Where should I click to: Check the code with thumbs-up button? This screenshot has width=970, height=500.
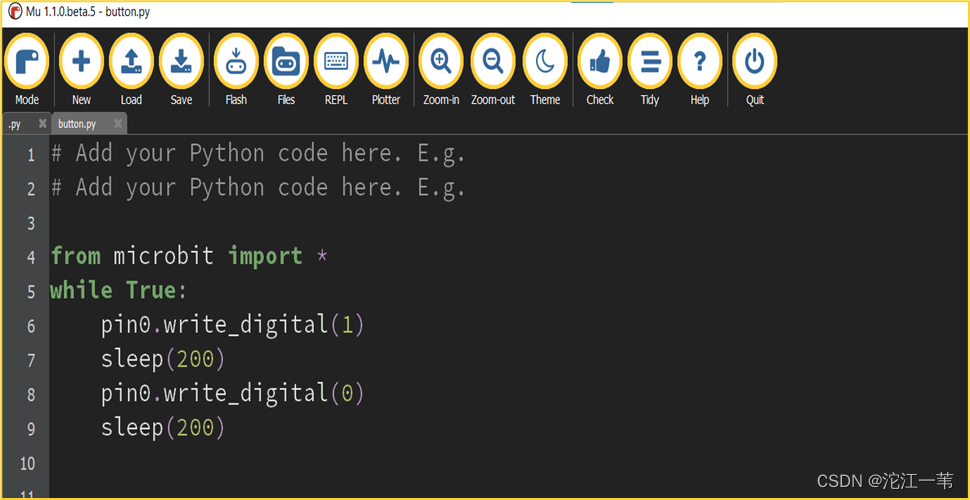coord(599,62)
